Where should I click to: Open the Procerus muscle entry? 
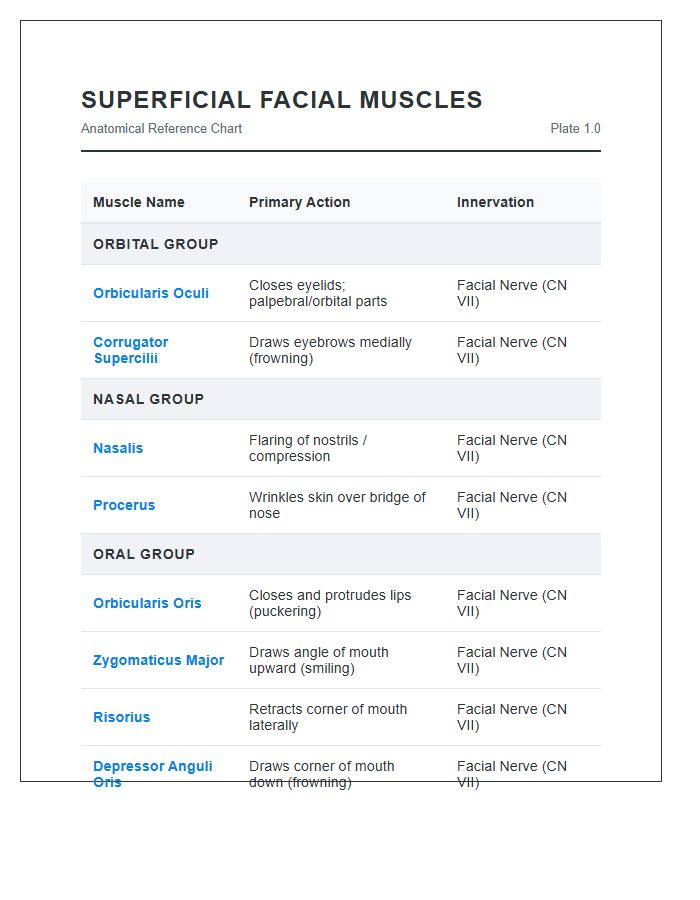pyautogui.click(x=124, y=505)
